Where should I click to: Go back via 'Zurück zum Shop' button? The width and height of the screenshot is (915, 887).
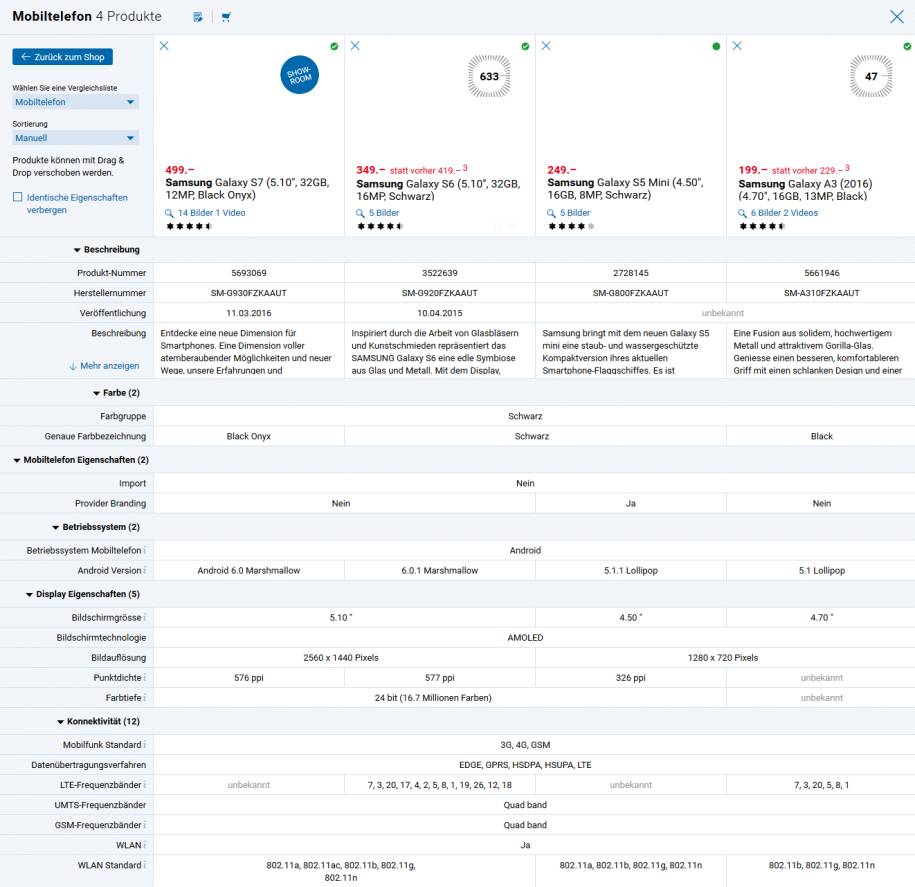click(x=62, y=57)
